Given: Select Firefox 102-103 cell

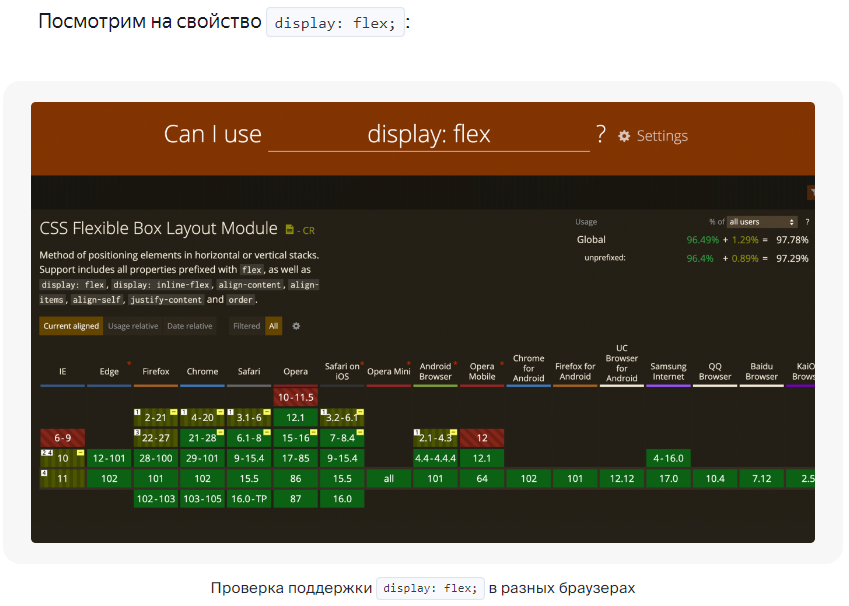Looking at the screenshot, I should click(156, 499).
